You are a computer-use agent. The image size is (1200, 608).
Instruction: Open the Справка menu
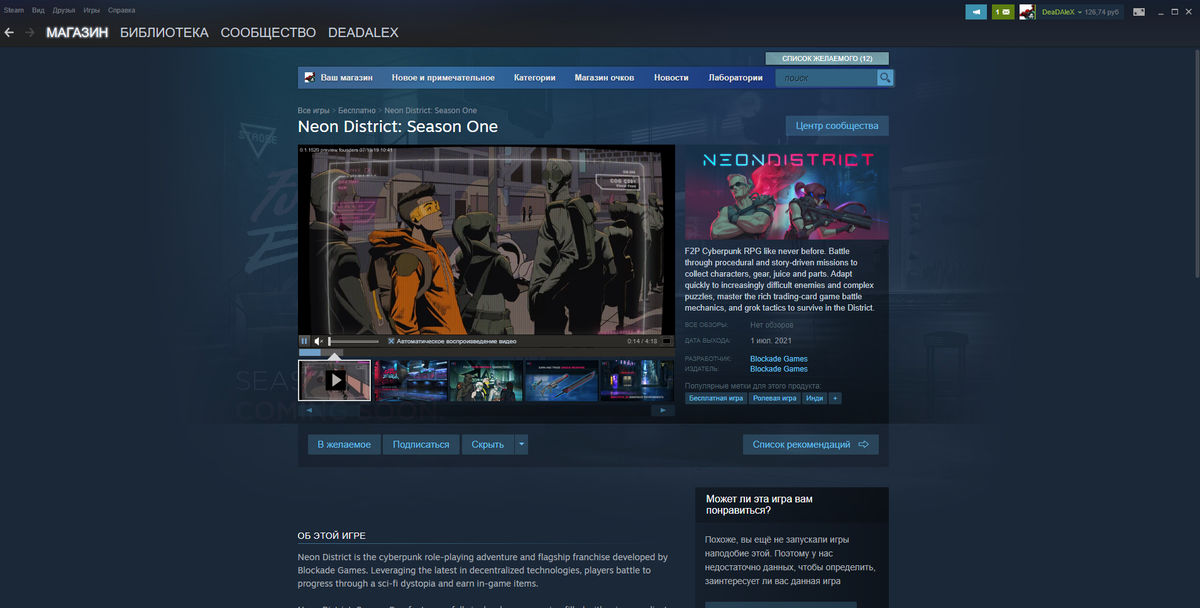point(121,9)
